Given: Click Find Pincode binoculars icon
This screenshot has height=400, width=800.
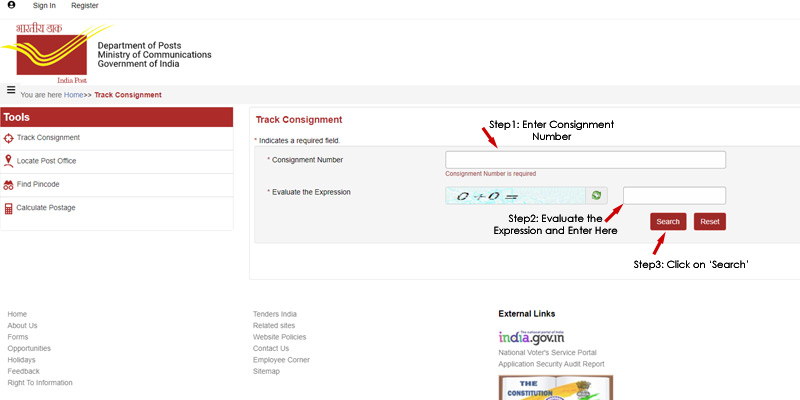Looking at the screenshot, I should pos(8,185).
